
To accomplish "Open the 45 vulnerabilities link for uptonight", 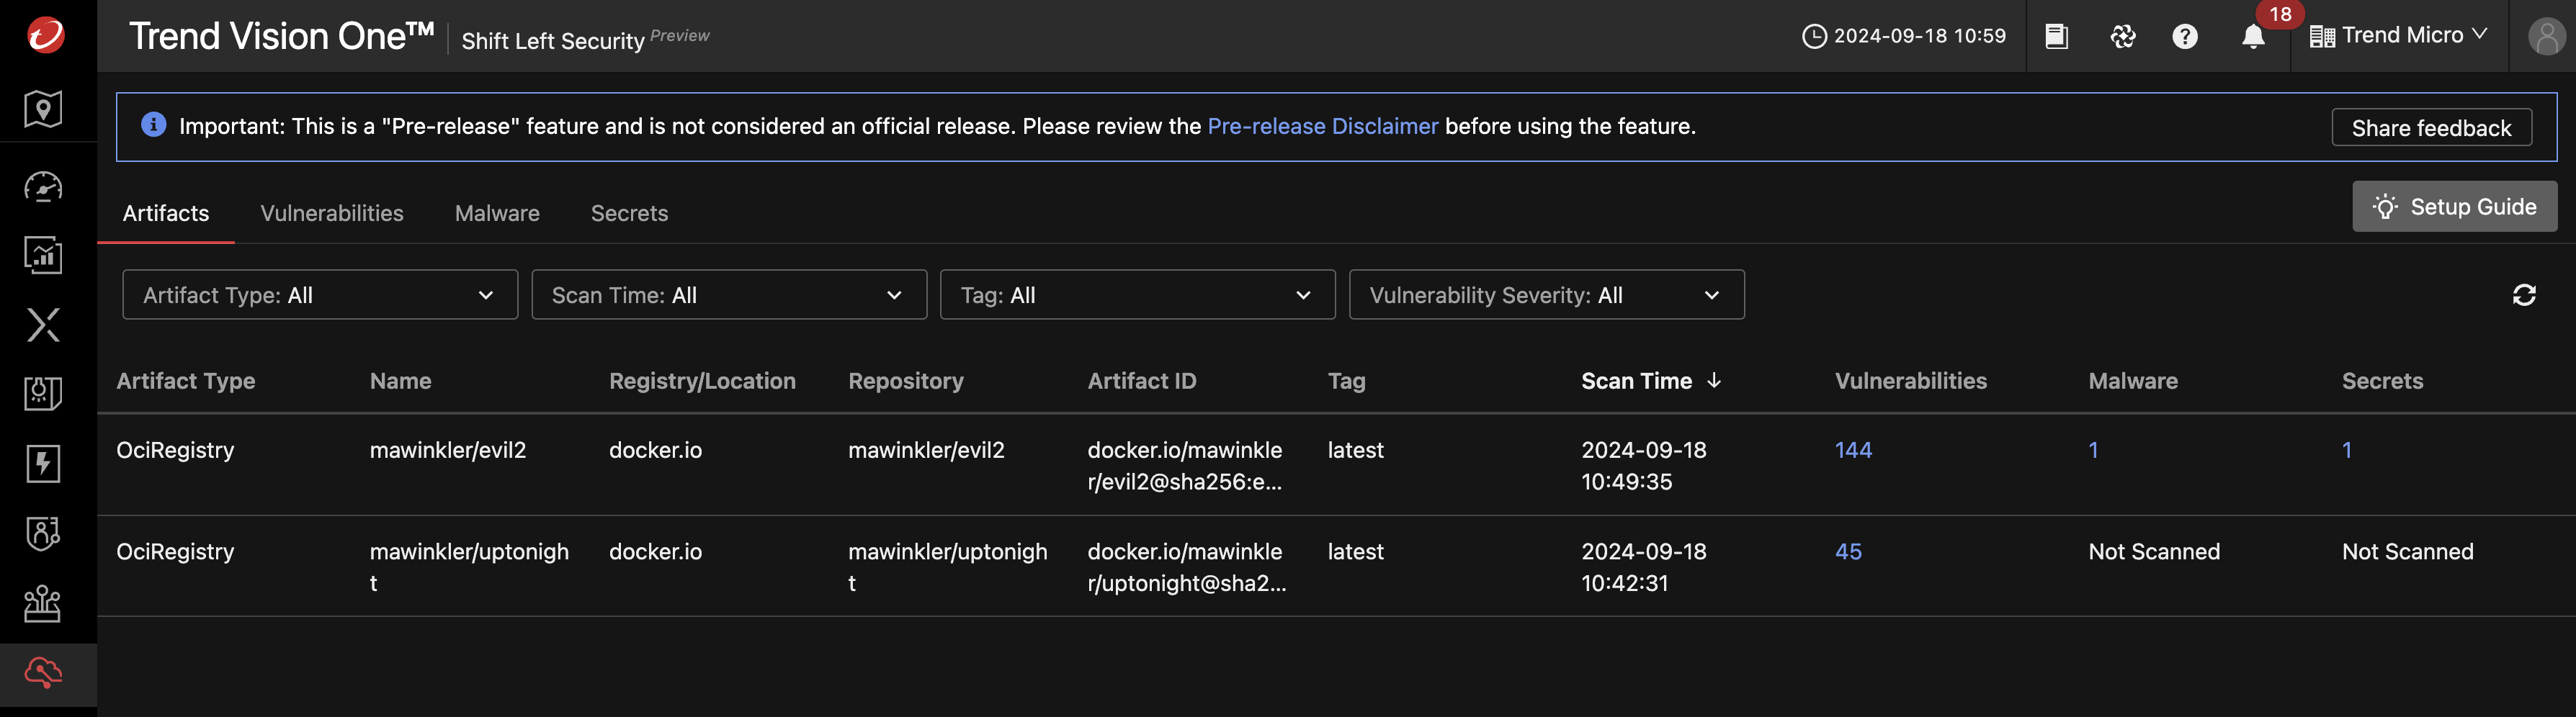I will point(1848,552).
